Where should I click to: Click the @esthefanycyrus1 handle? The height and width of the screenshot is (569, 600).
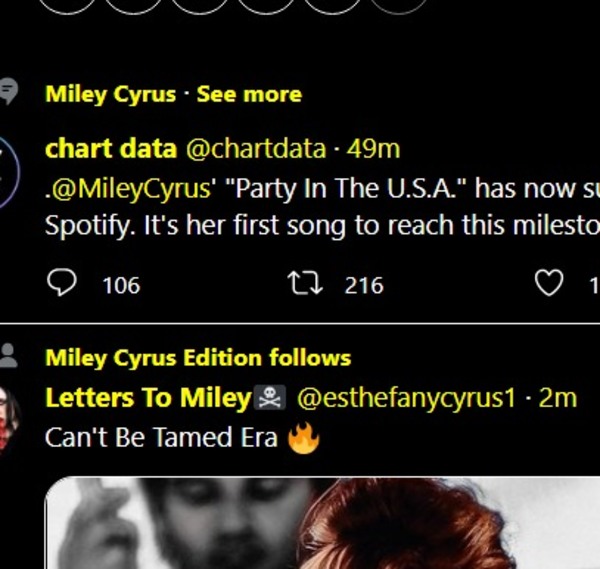click(x=406, y=398)
